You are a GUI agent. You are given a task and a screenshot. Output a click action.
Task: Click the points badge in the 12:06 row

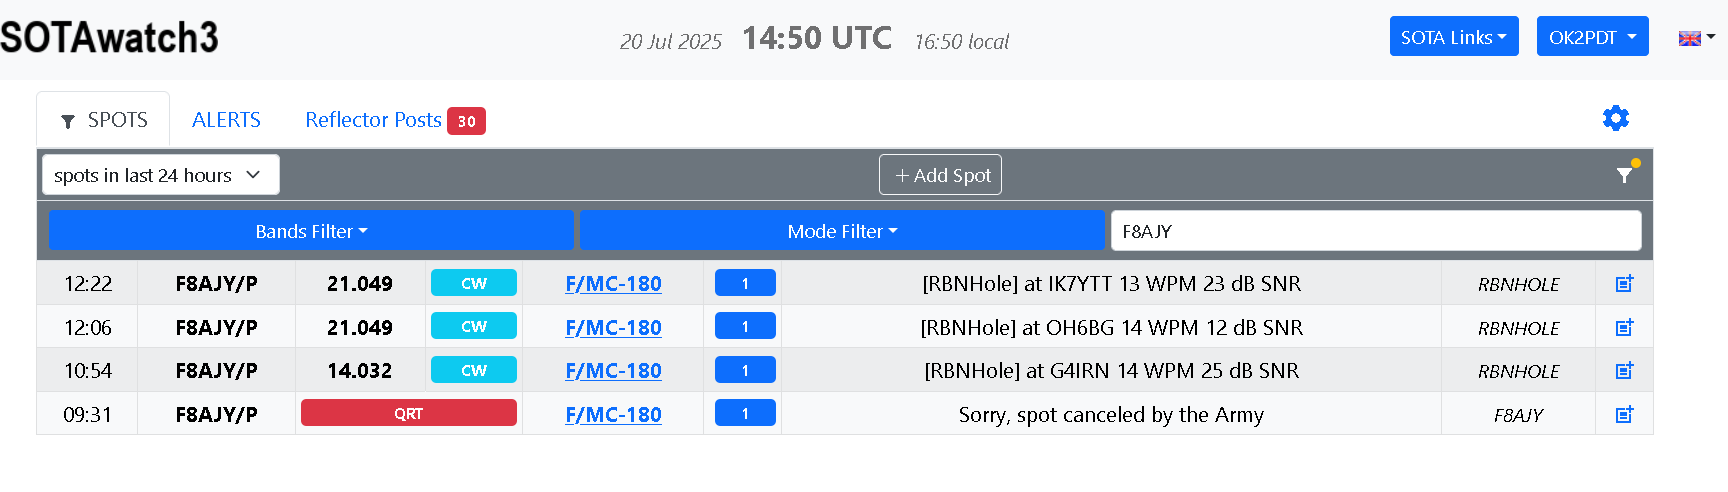pos(745,326)
